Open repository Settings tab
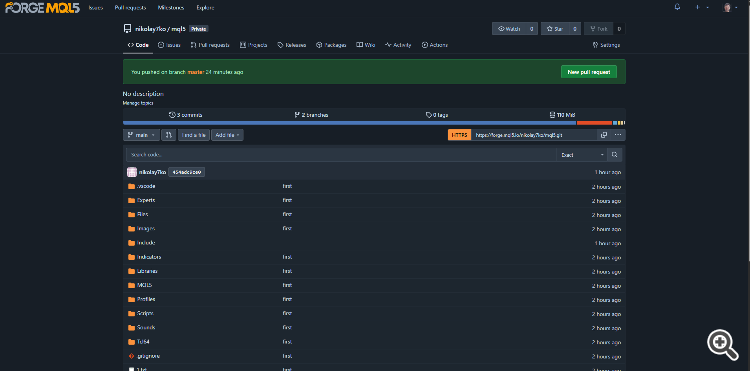 [607, 45]
